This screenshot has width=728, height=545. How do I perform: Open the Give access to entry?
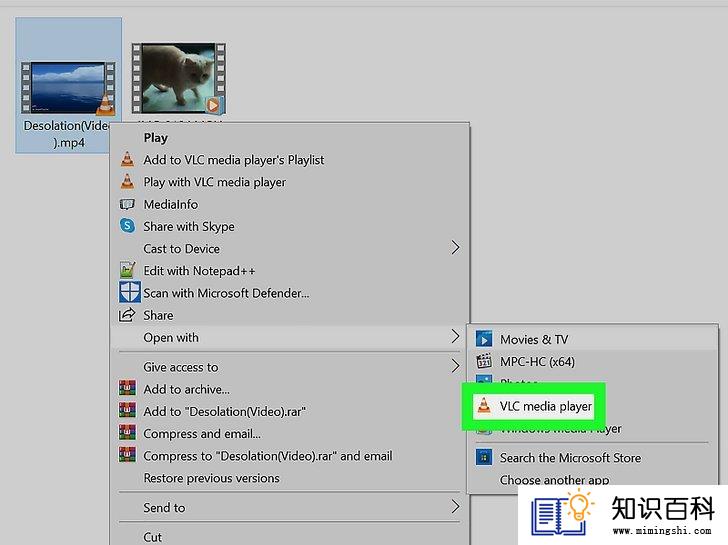(181, 368)
